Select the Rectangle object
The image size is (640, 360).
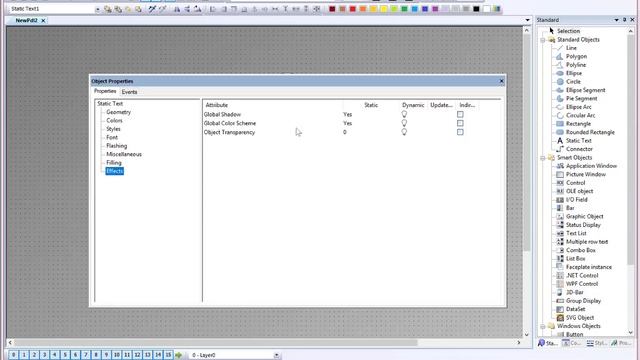(x=578, y=124)
